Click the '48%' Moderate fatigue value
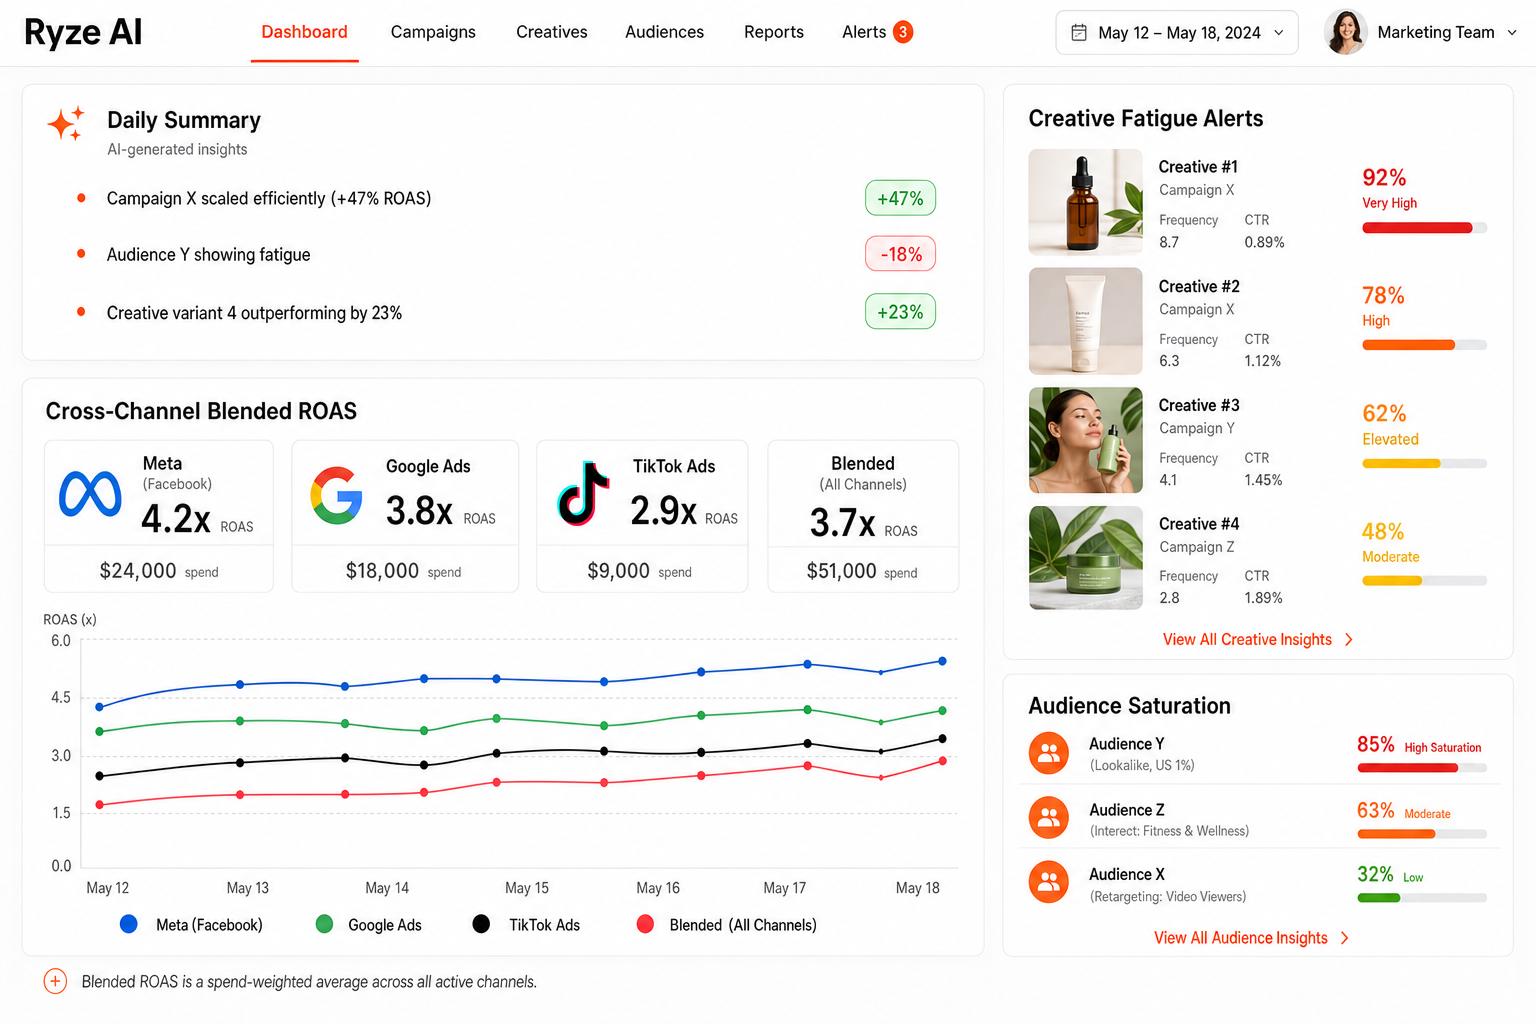The height and width of the screenshot is (1024, 1536). coord(1383,532)
